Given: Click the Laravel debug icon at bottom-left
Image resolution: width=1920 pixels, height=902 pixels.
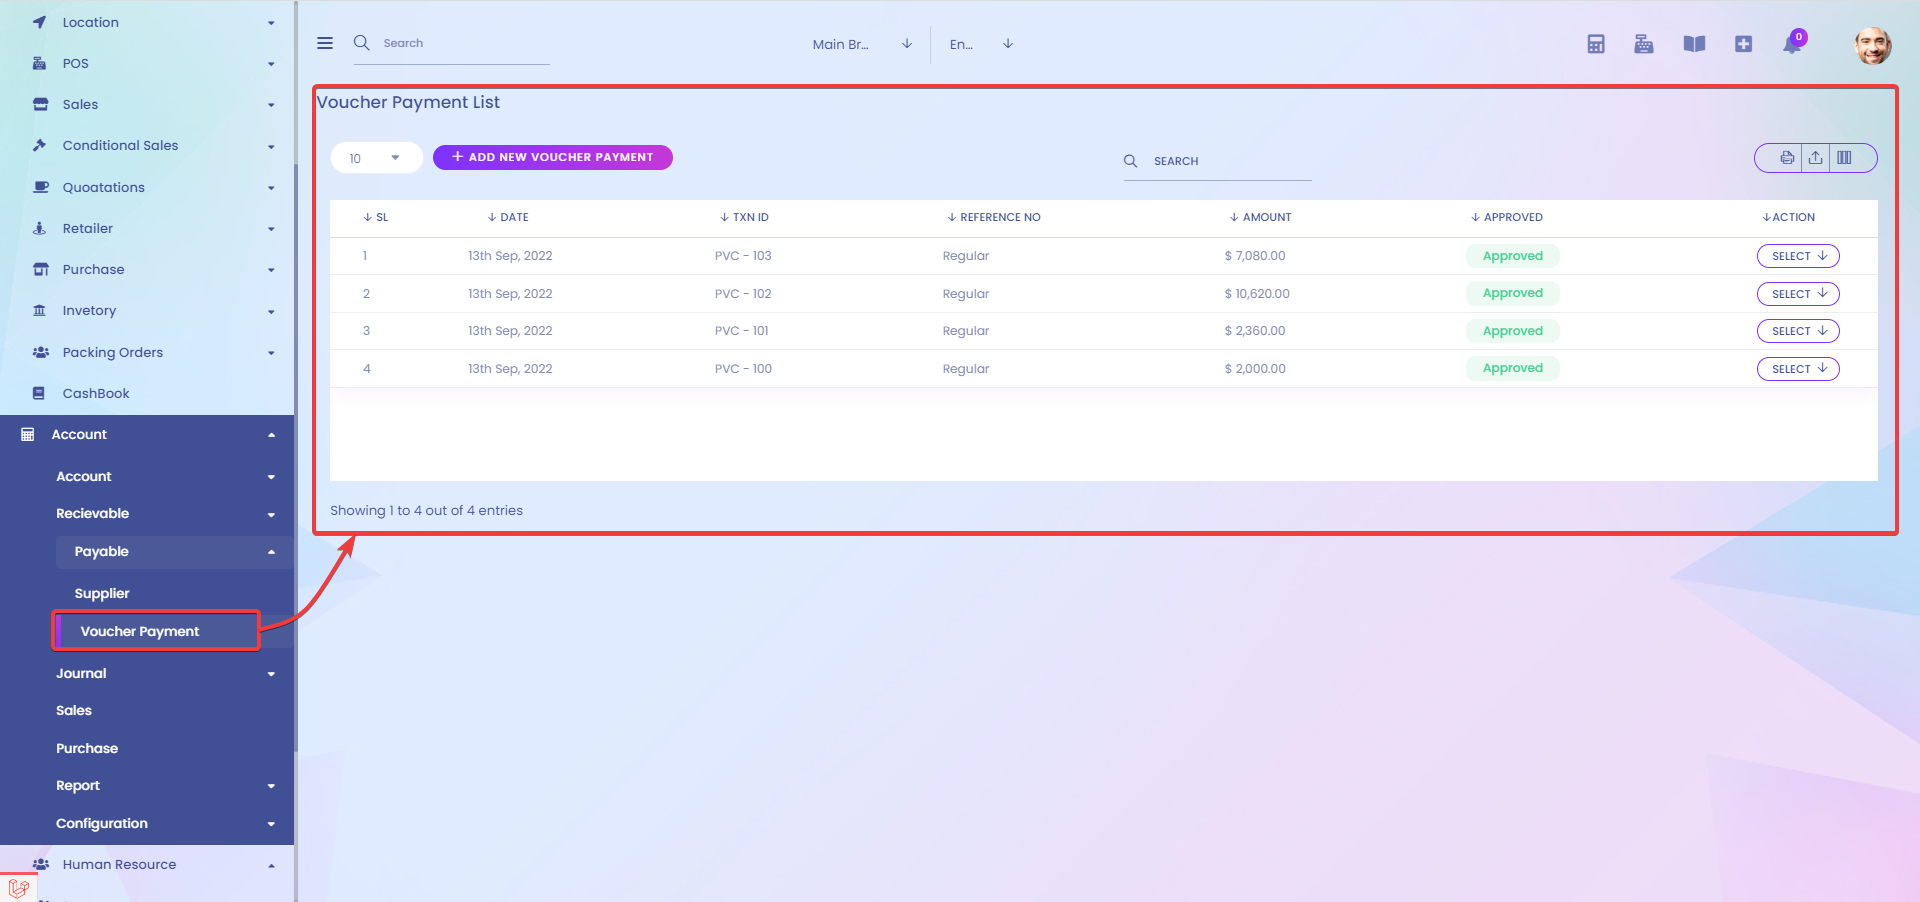Looking at the screenshot, I should (18, 887).
